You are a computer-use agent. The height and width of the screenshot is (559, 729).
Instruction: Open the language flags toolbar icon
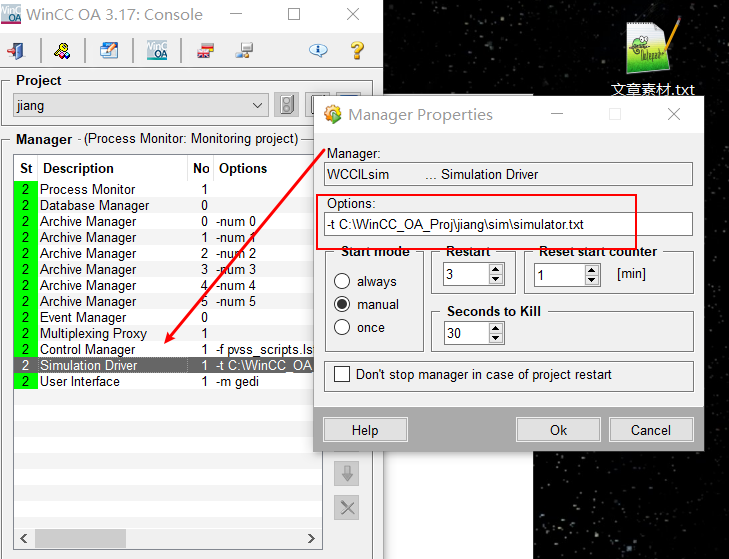[205, 50]
